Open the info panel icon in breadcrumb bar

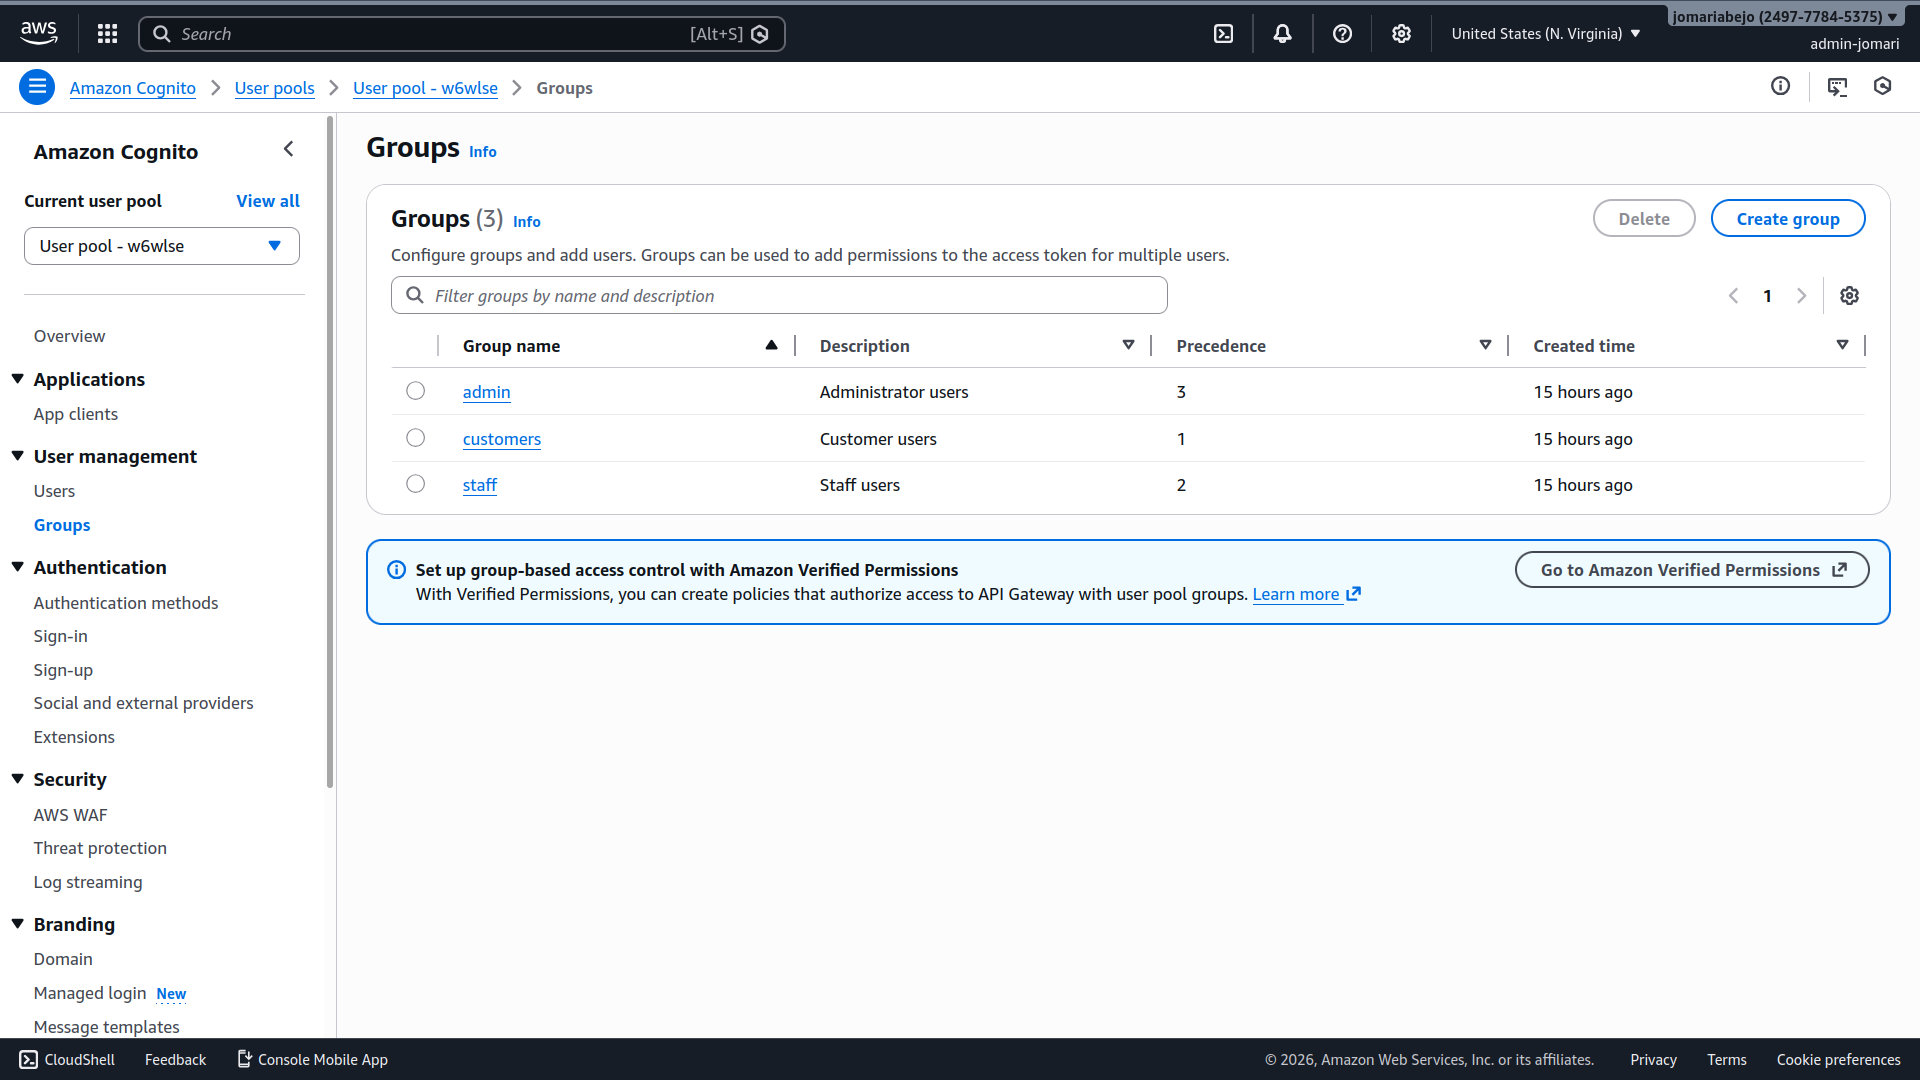[x=1780, y=87]
